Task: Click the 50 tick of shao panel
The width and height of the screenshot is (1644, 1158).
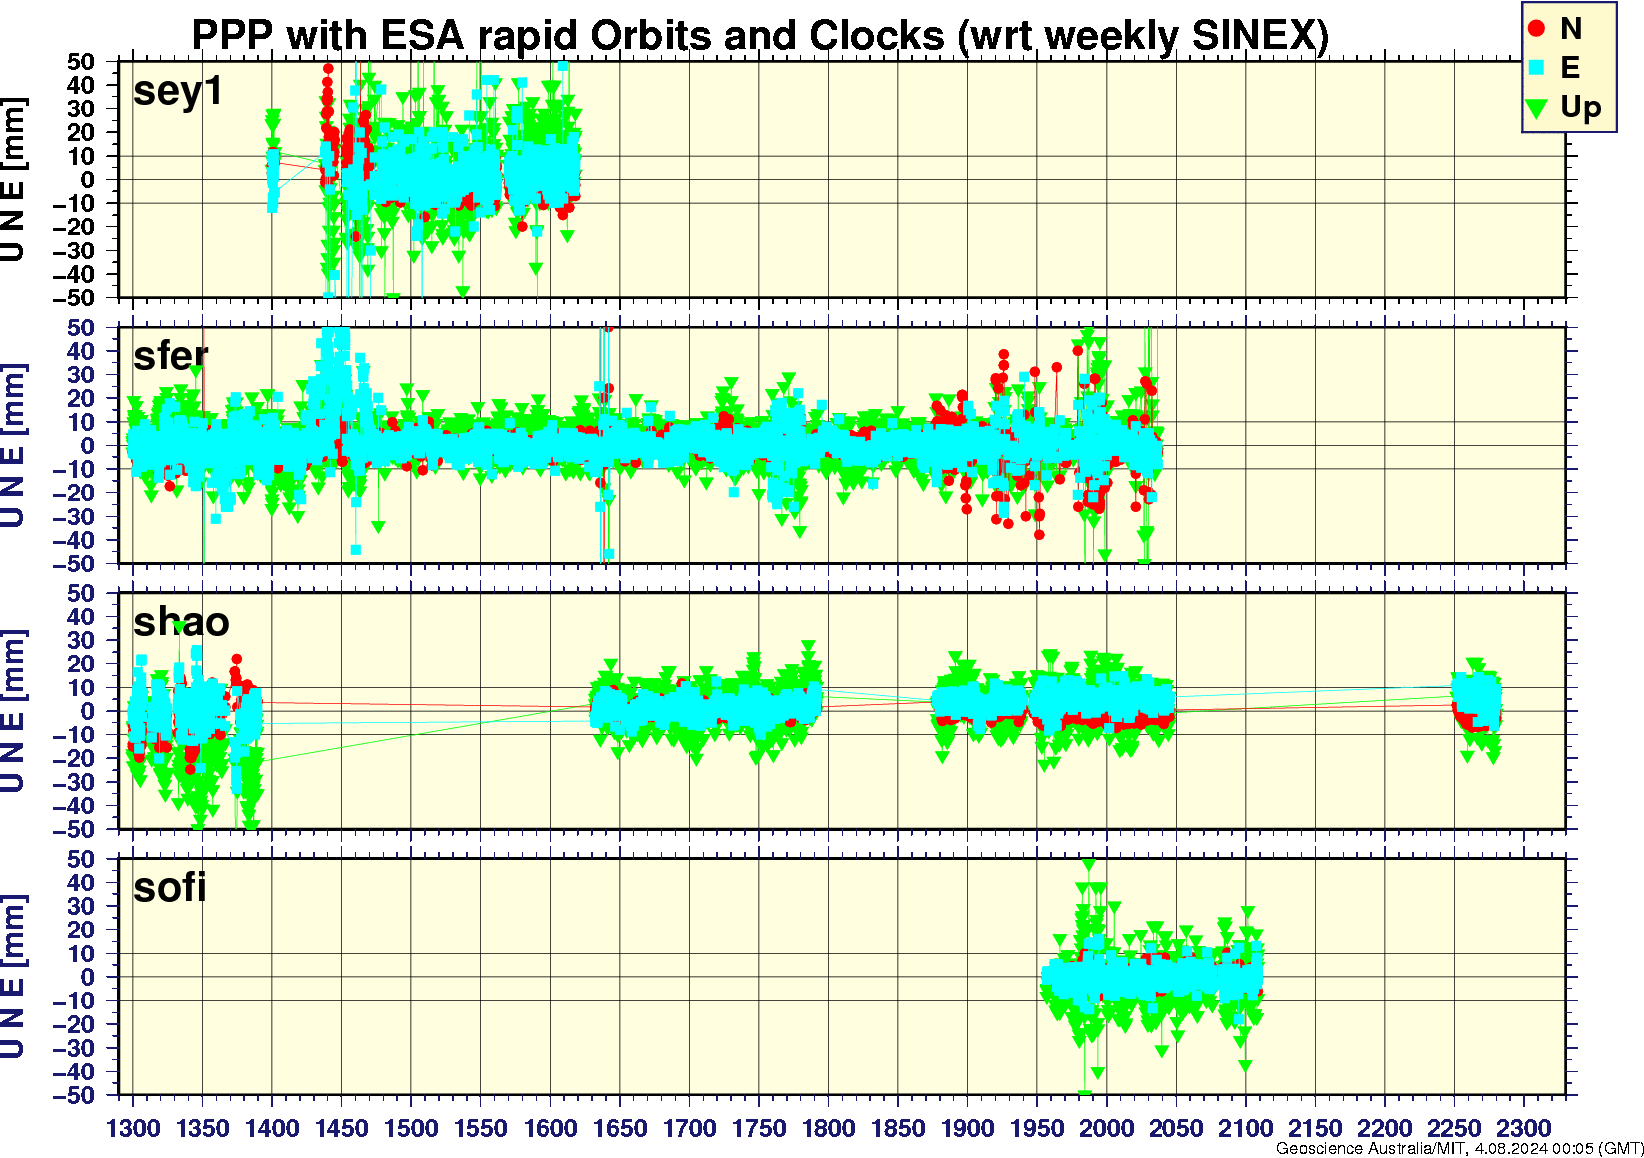Action: (81, 594)
